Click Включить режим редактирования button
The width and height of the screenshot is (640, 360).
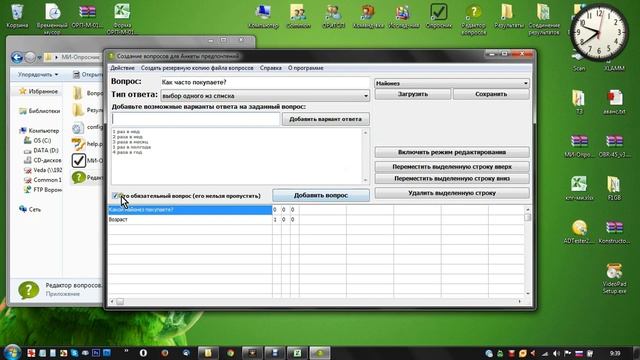coord(452,152)
